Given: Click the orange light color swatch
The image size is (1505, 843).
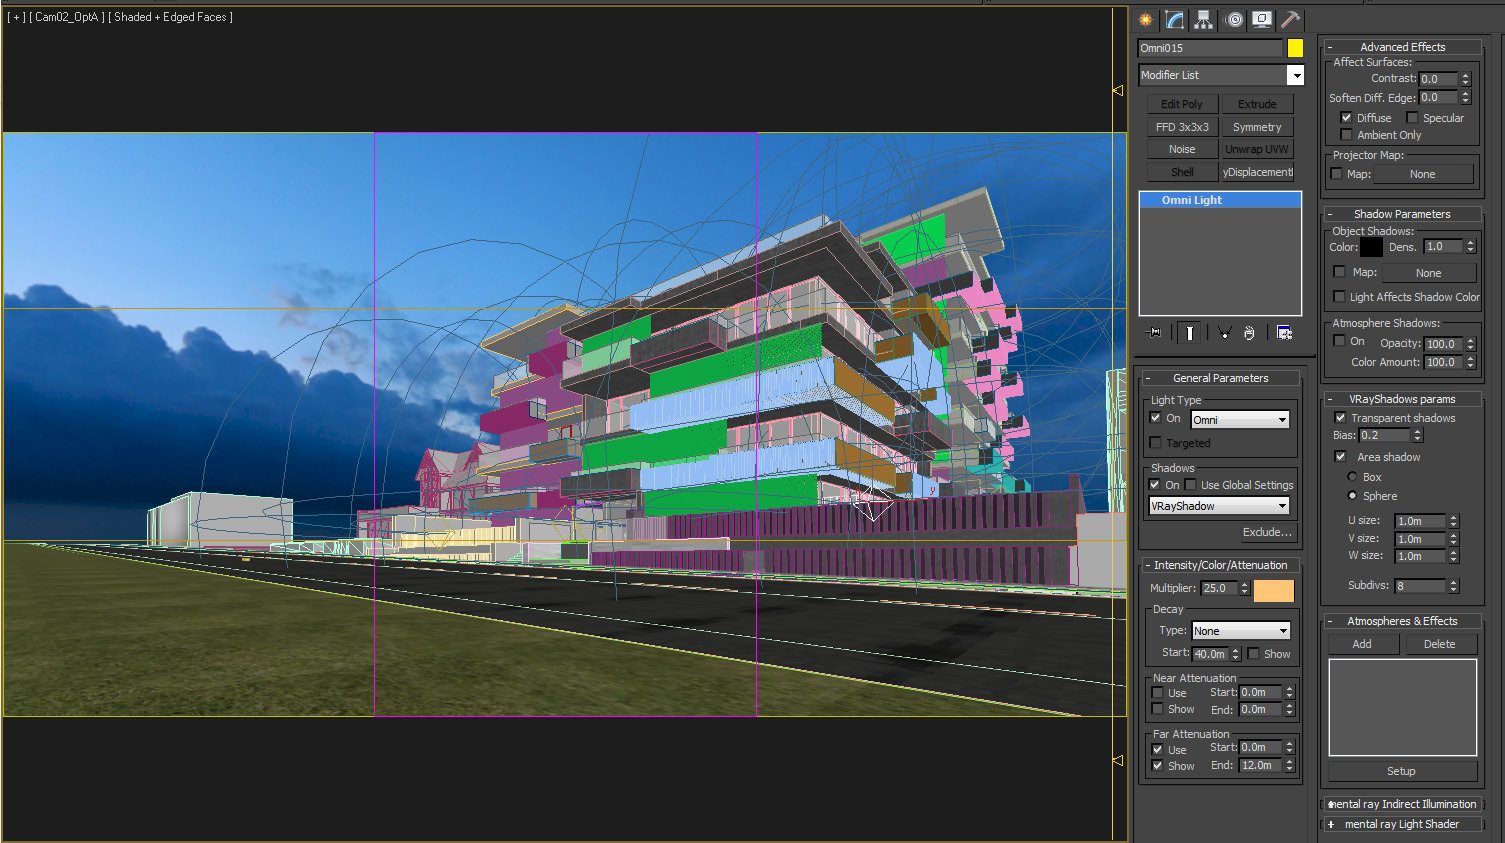Looking at the screenshot, I should point(1274,590).
